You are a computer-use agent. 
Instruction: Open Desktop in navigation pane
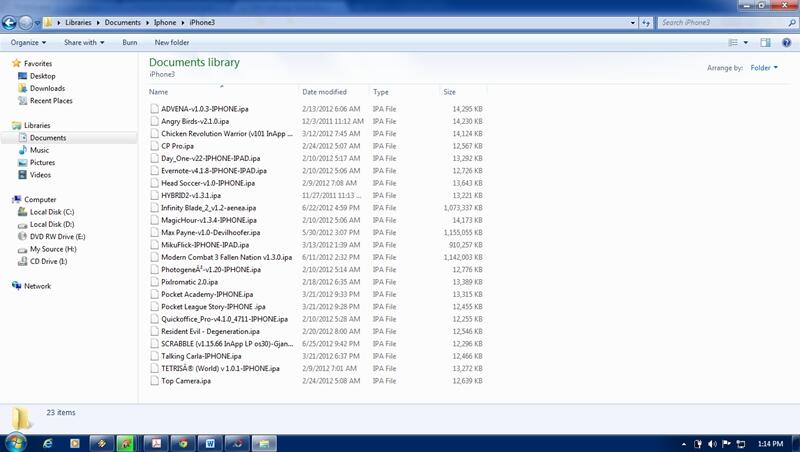coord(42,76)
